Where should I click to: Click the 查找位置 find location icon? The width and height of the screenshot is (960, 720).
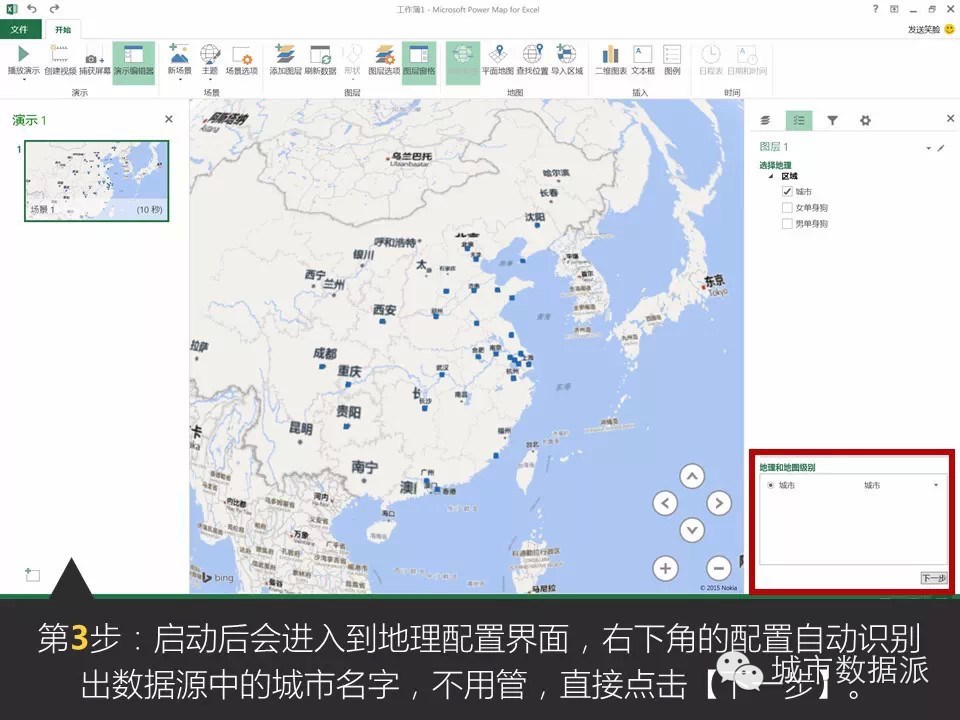pyautogui.click(x=532, y=54)
